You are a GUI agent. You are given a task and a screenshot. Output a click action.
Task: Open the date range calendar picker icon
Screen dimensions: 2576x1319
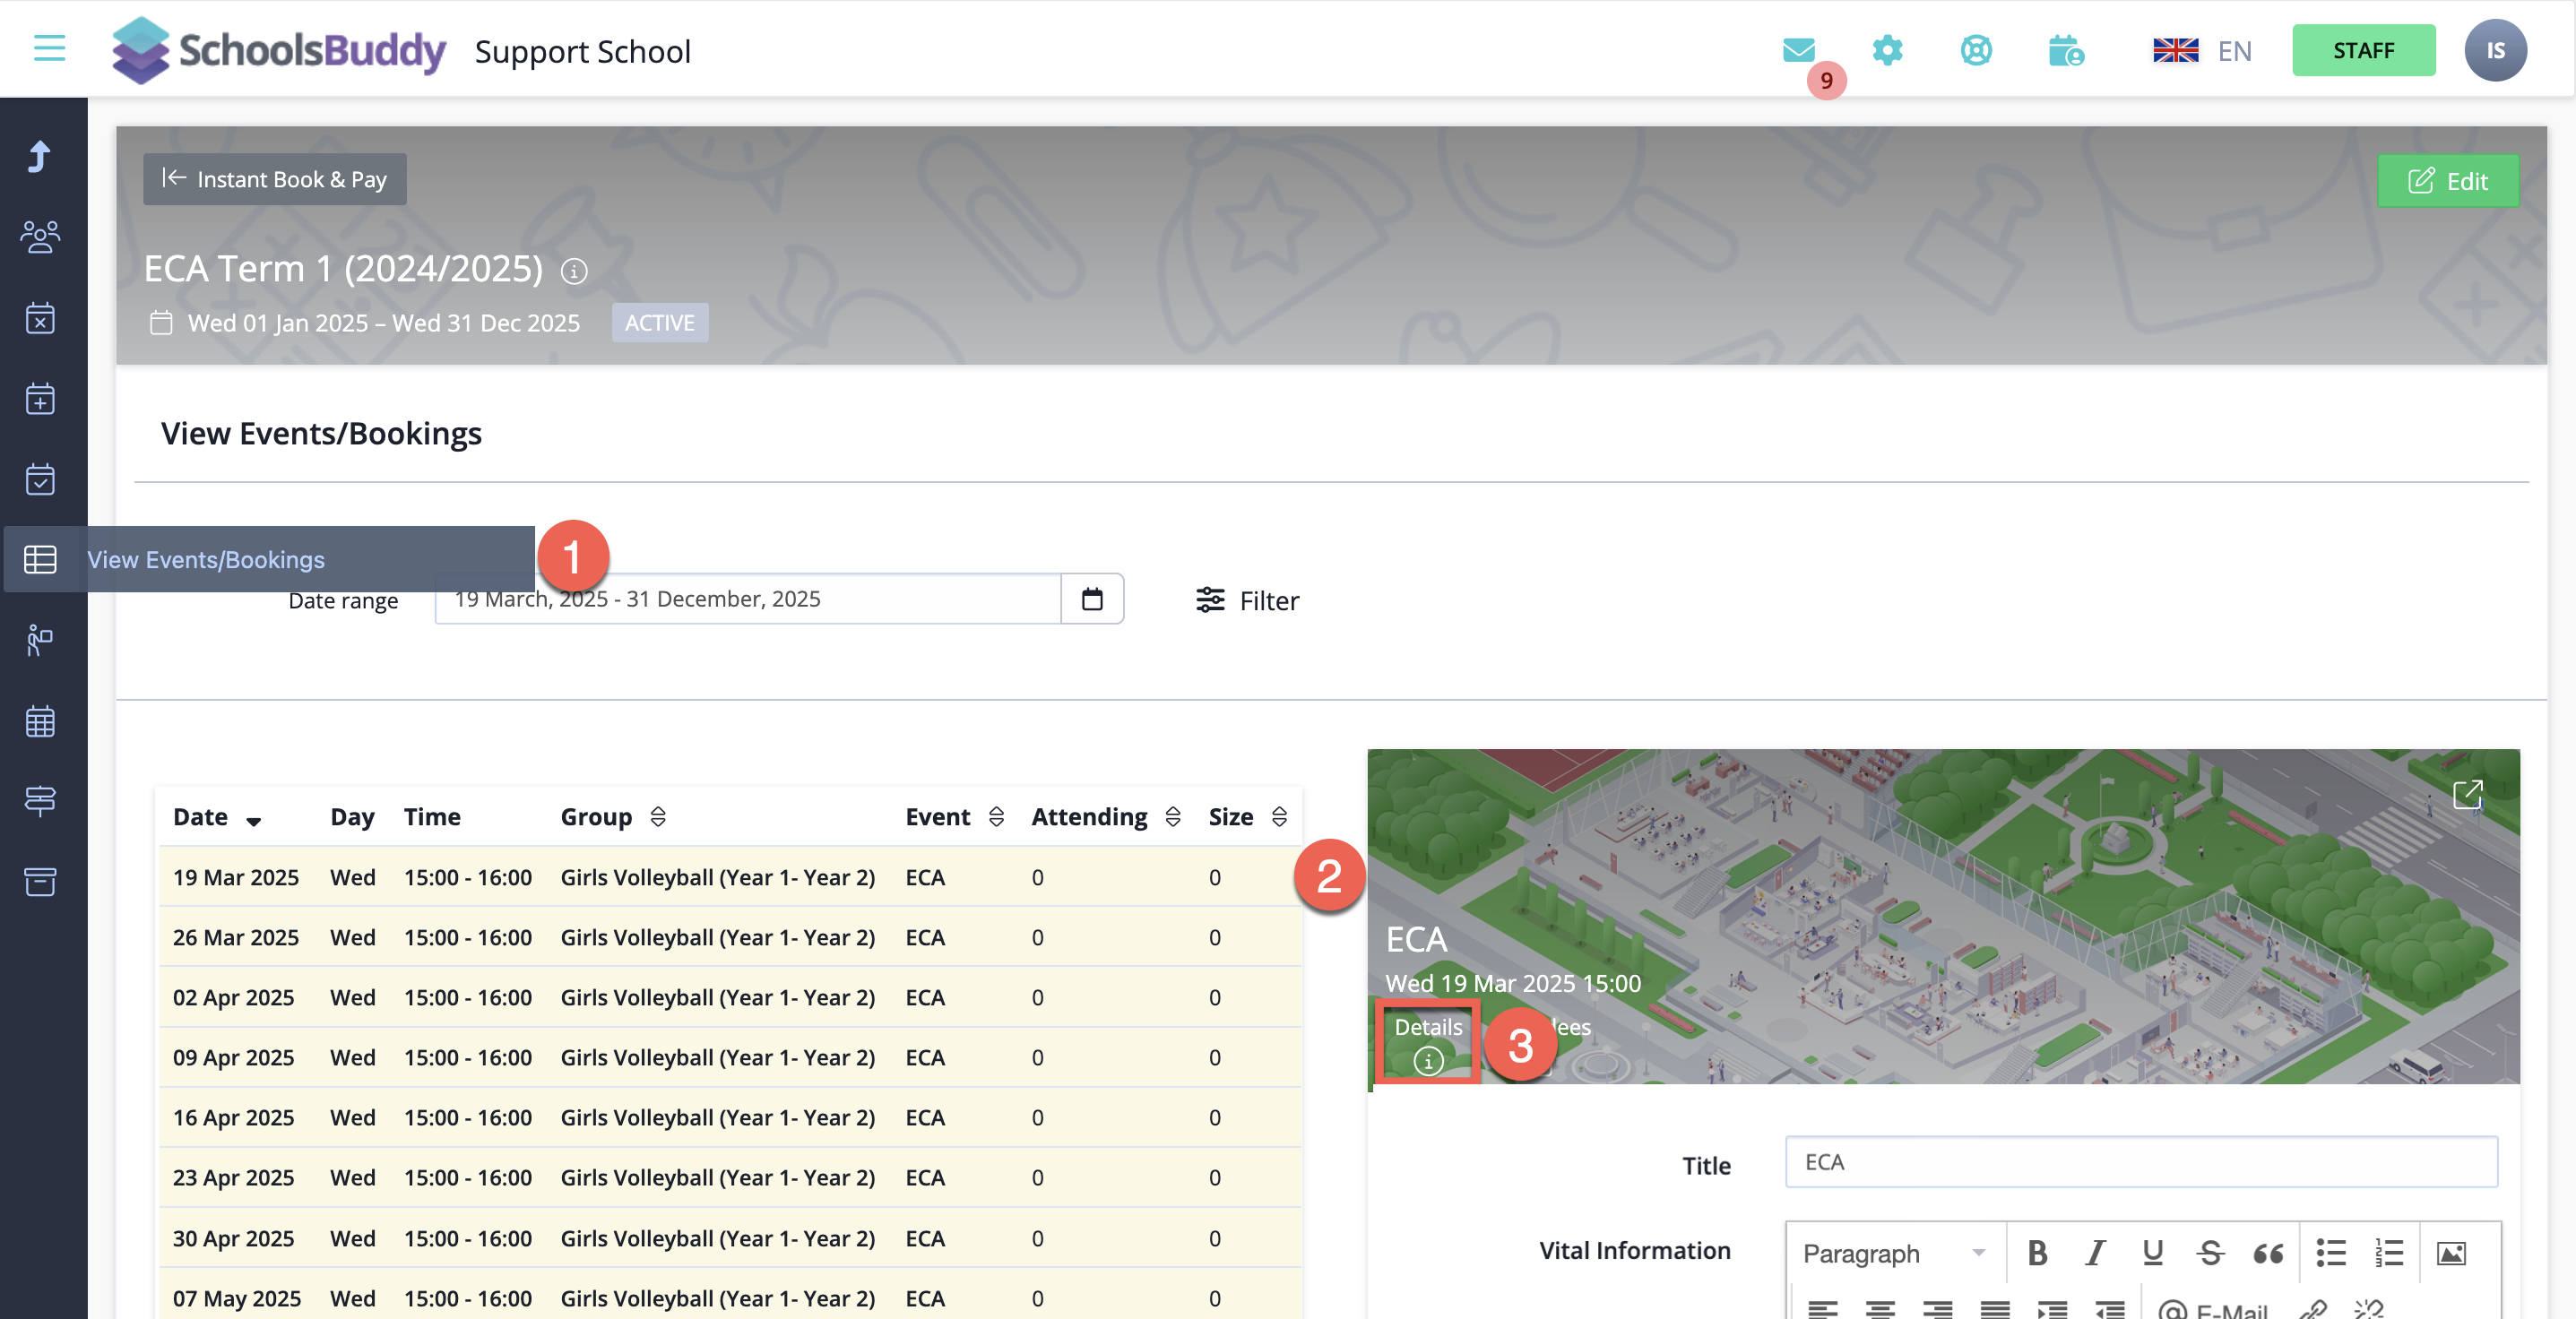coord(1092,599)
